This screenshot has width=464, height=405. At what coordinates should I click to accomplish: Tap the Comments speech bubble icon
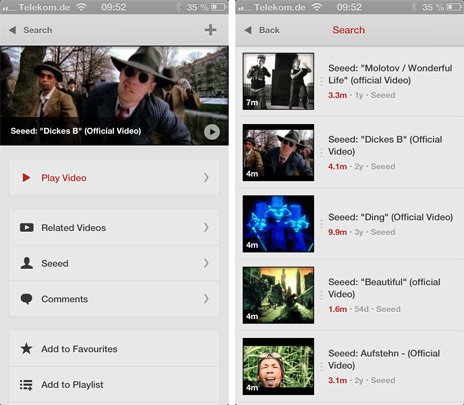26,299
